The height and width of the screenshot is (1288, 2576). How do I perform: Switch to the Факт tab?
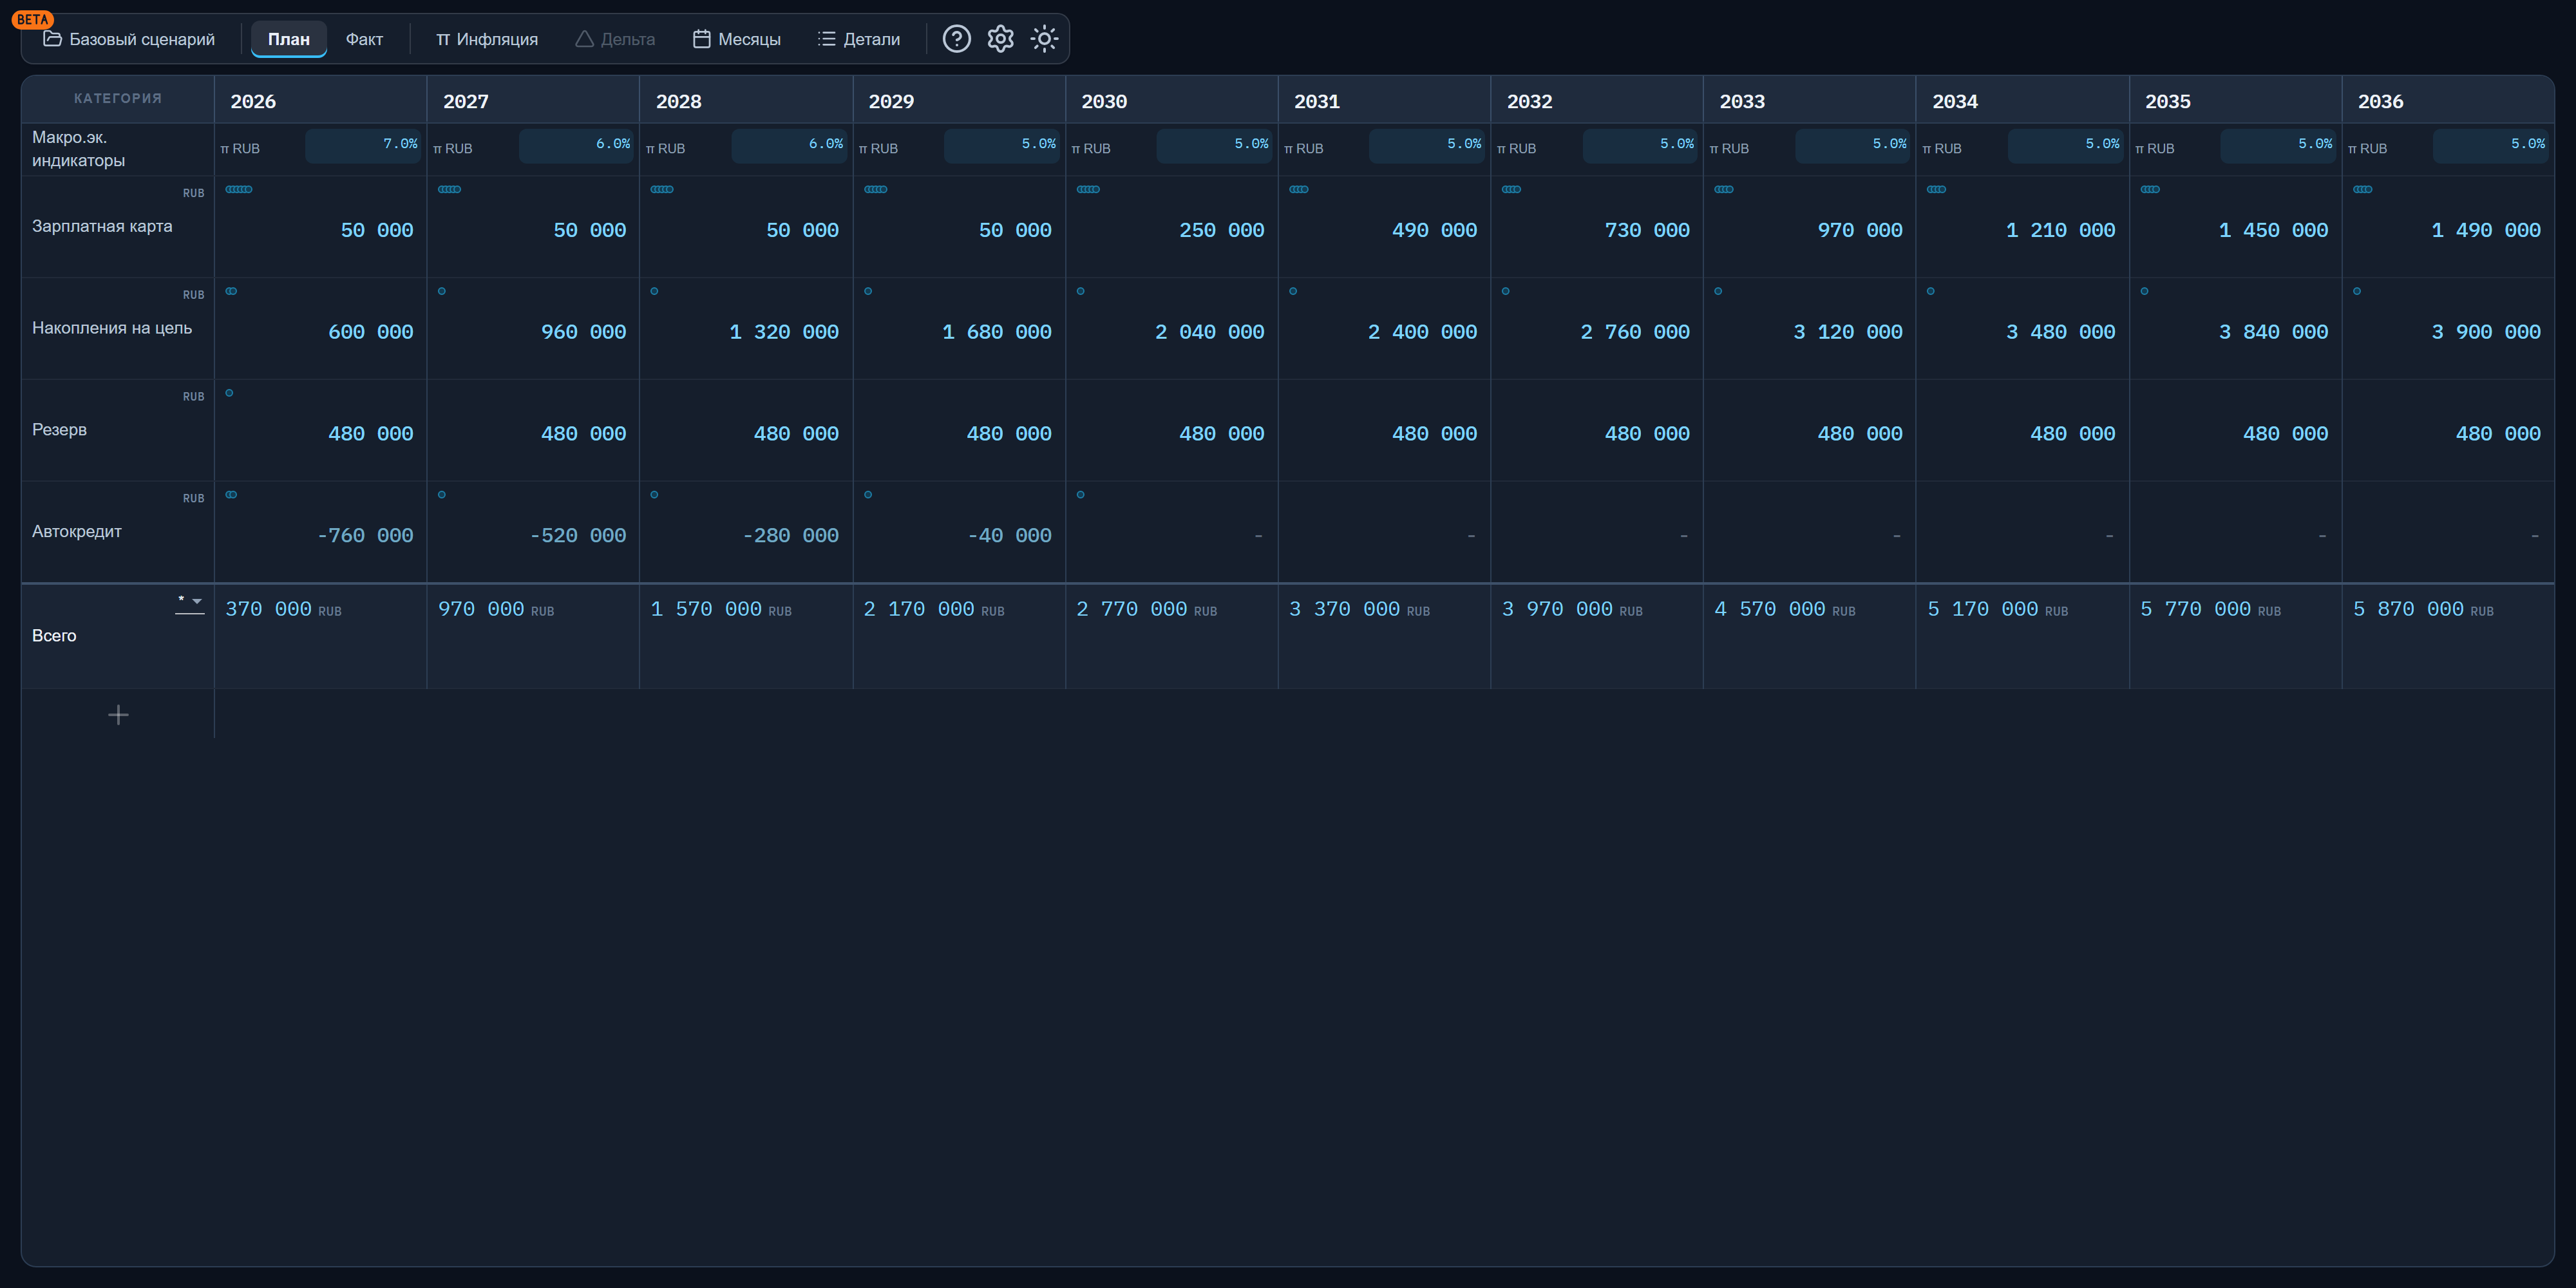364,39
